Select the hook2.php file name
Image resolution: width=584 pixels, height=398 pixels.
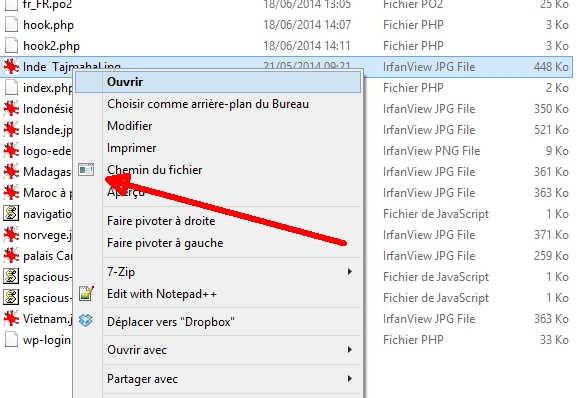[x=51, y=46]
